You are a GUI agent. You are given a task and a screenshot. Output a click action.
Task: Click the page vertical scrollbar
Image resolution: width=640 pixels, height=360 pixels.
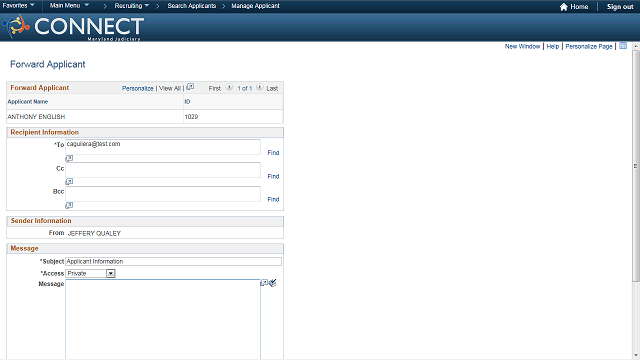pos(636,166)
